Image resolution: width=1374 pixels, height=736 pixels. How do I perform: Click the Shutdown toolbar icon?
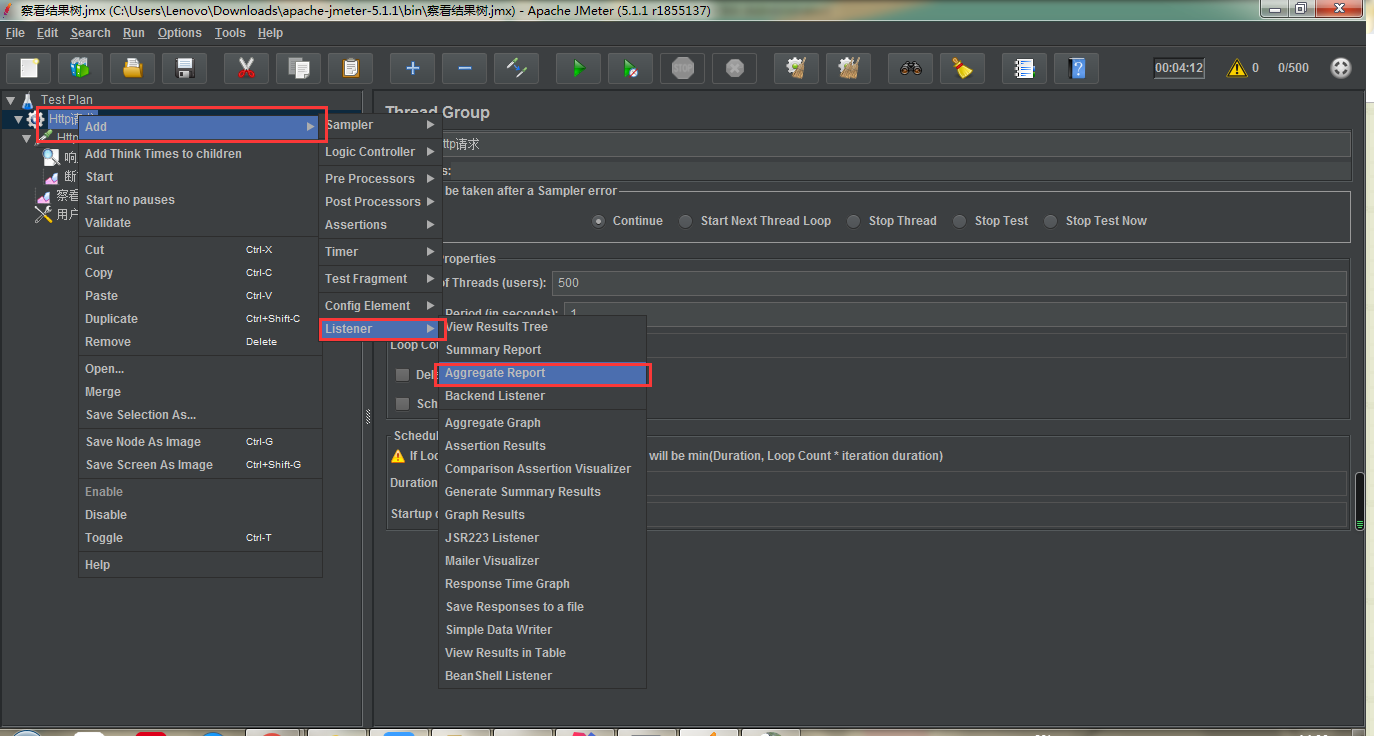pyautogui.click(x=734, y=68)
